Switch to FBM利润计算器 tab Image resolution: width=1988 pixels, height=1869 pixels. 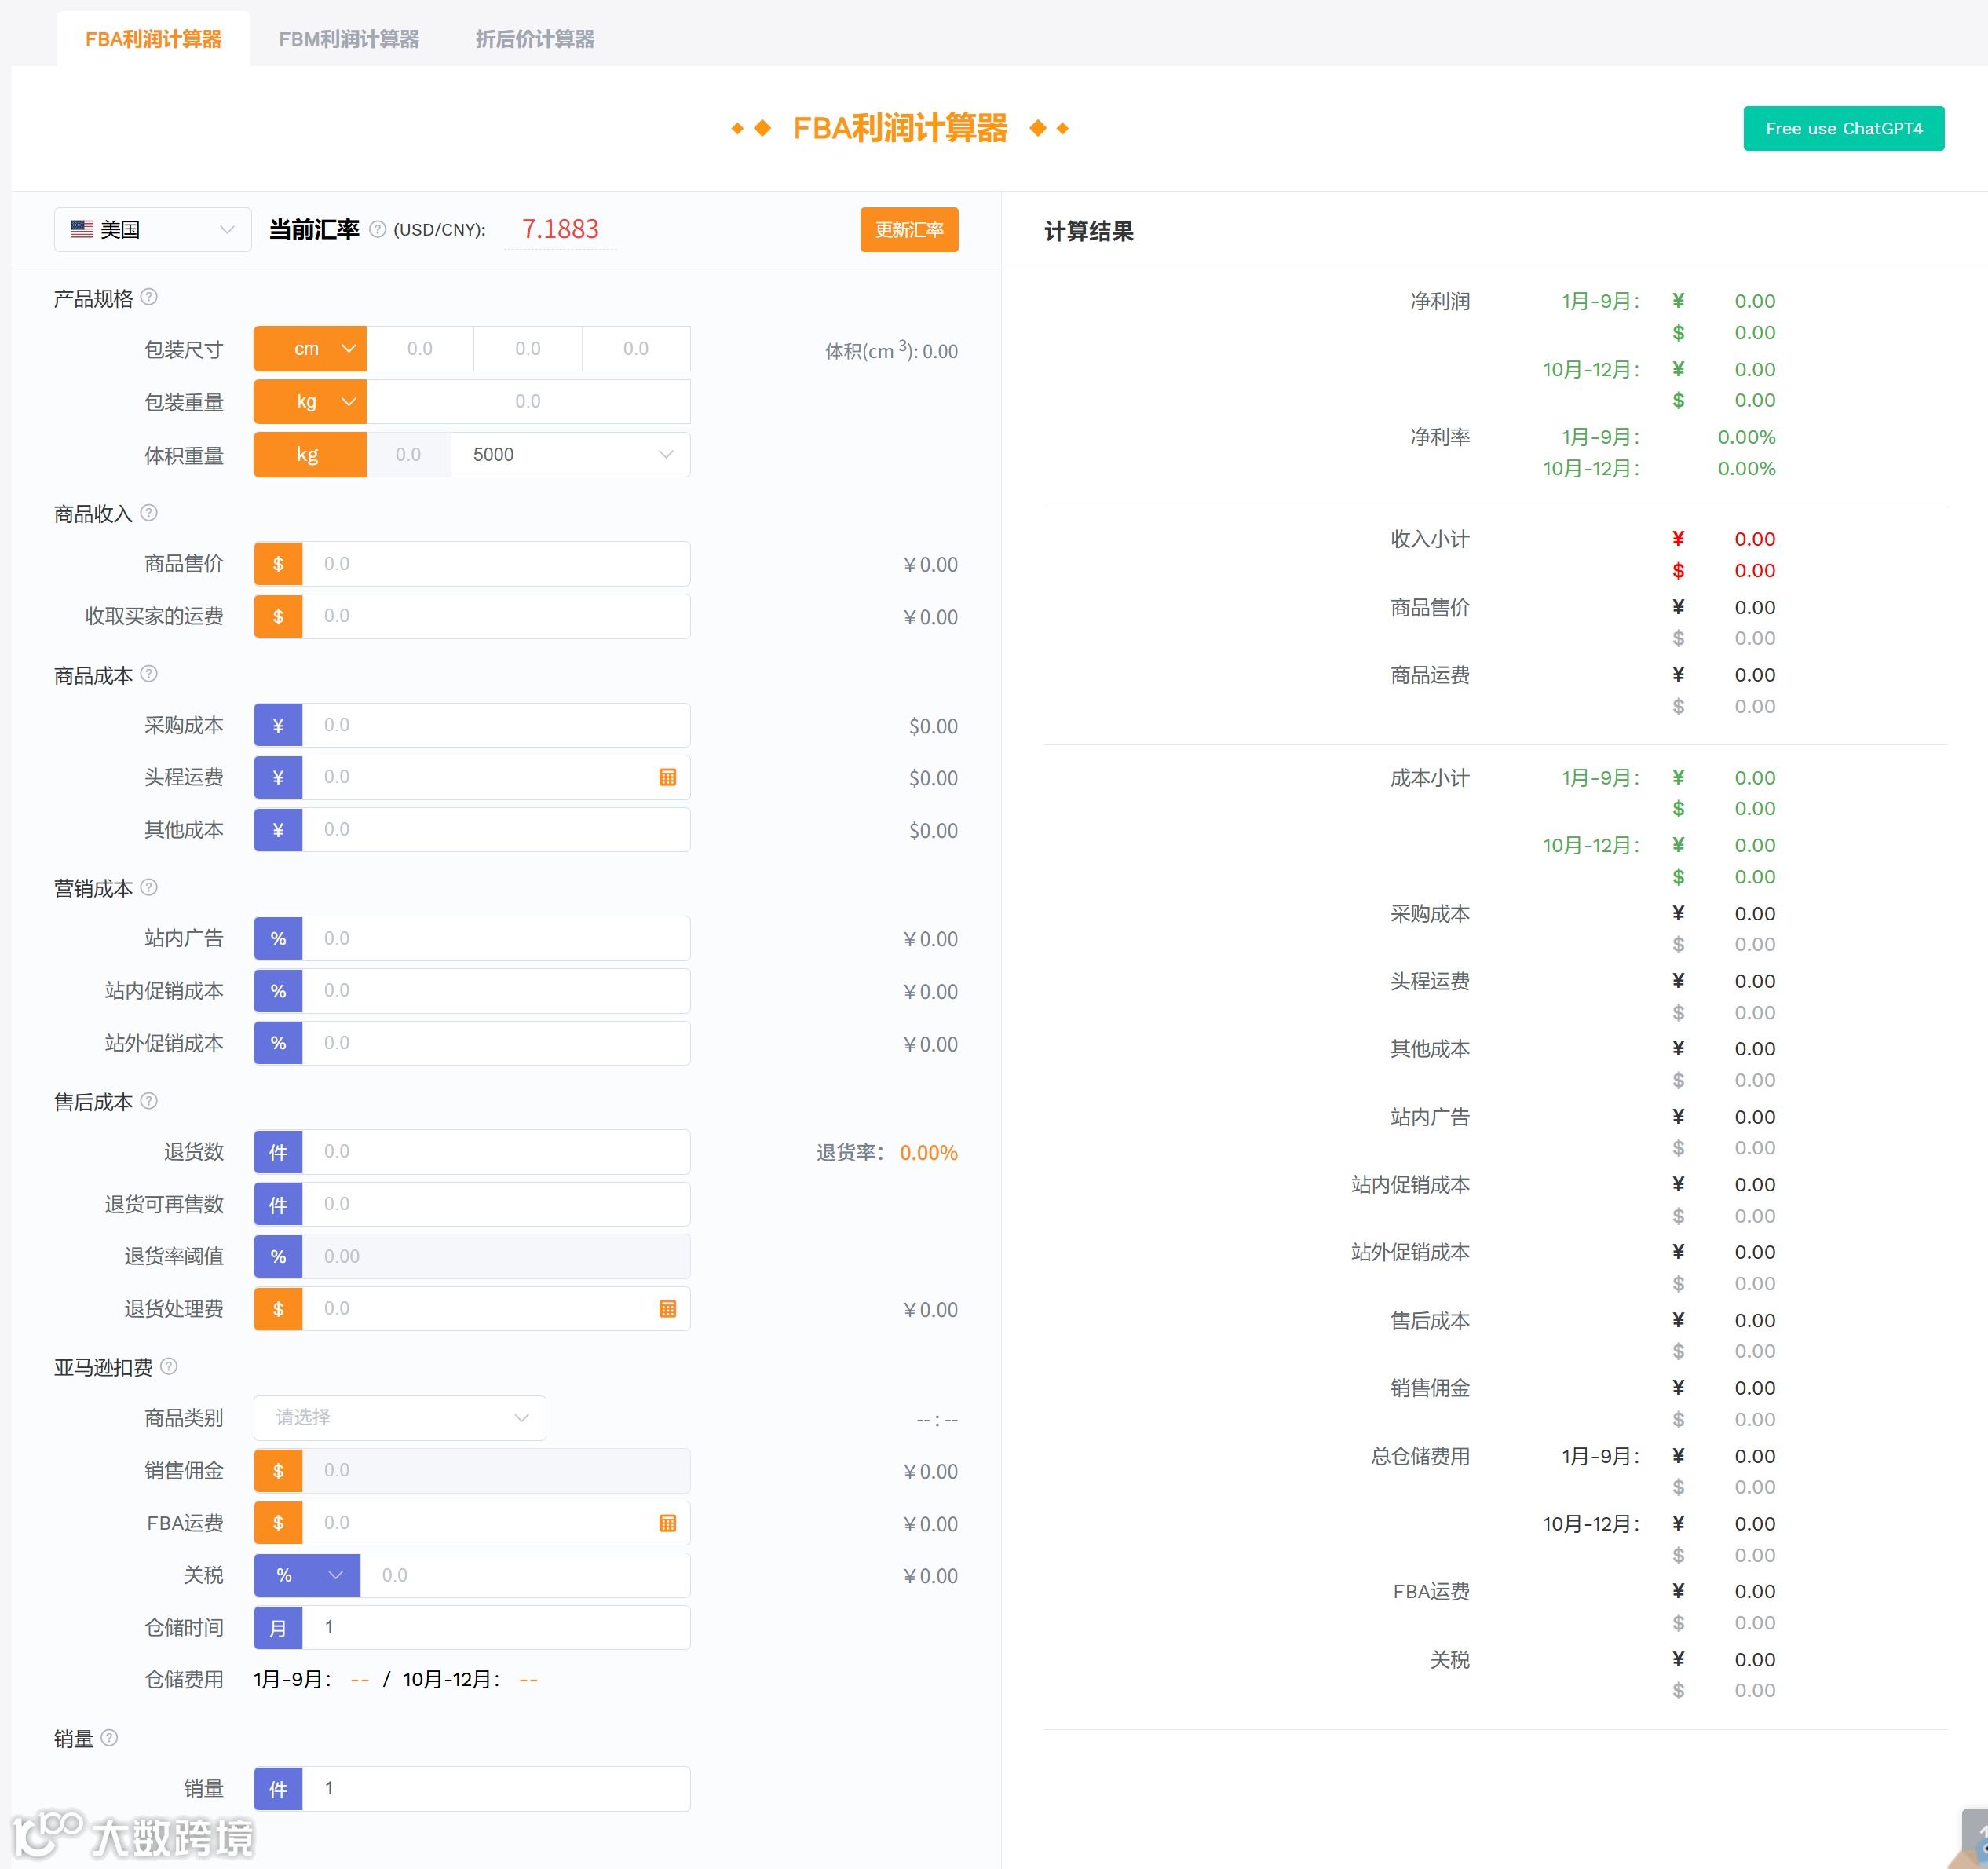[348, 39]
